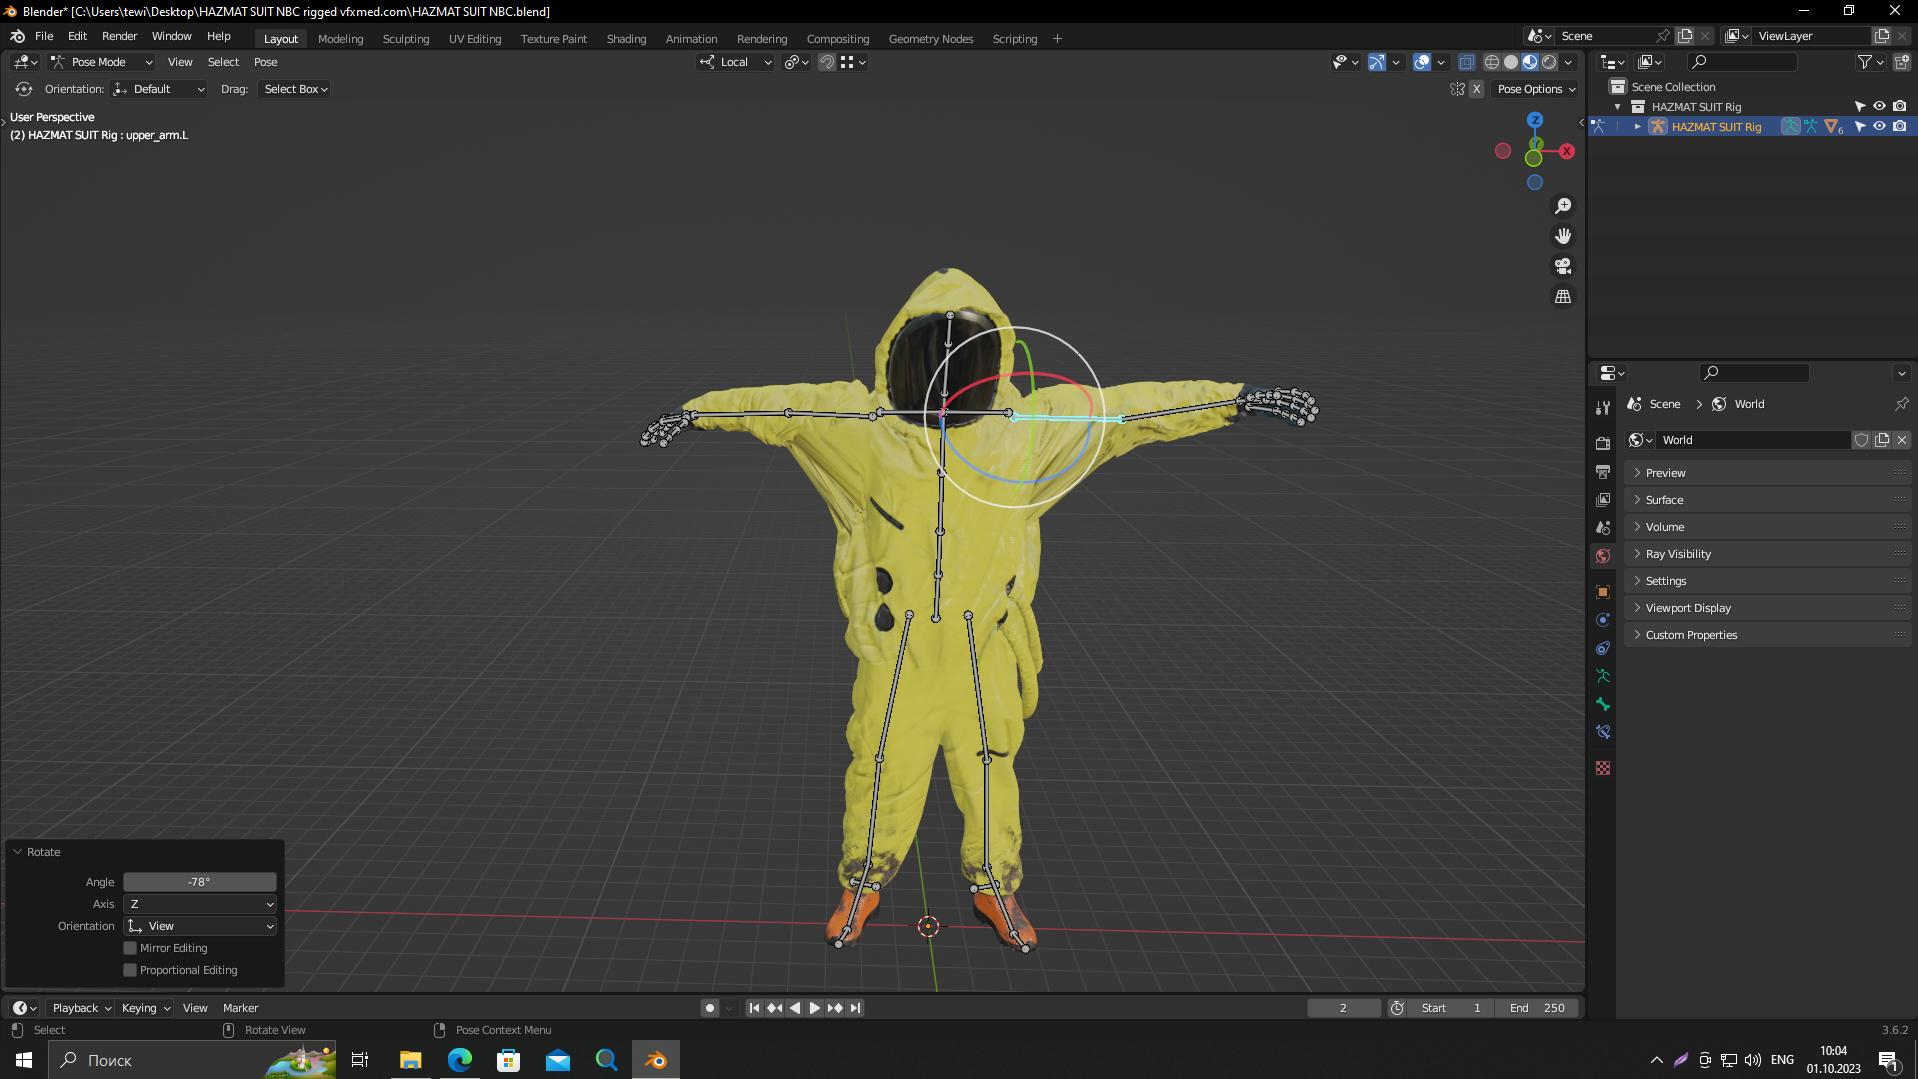Click the zoom in/out viewport icon
The width and height of the screenshot is (1918, 1079).
1563,206
